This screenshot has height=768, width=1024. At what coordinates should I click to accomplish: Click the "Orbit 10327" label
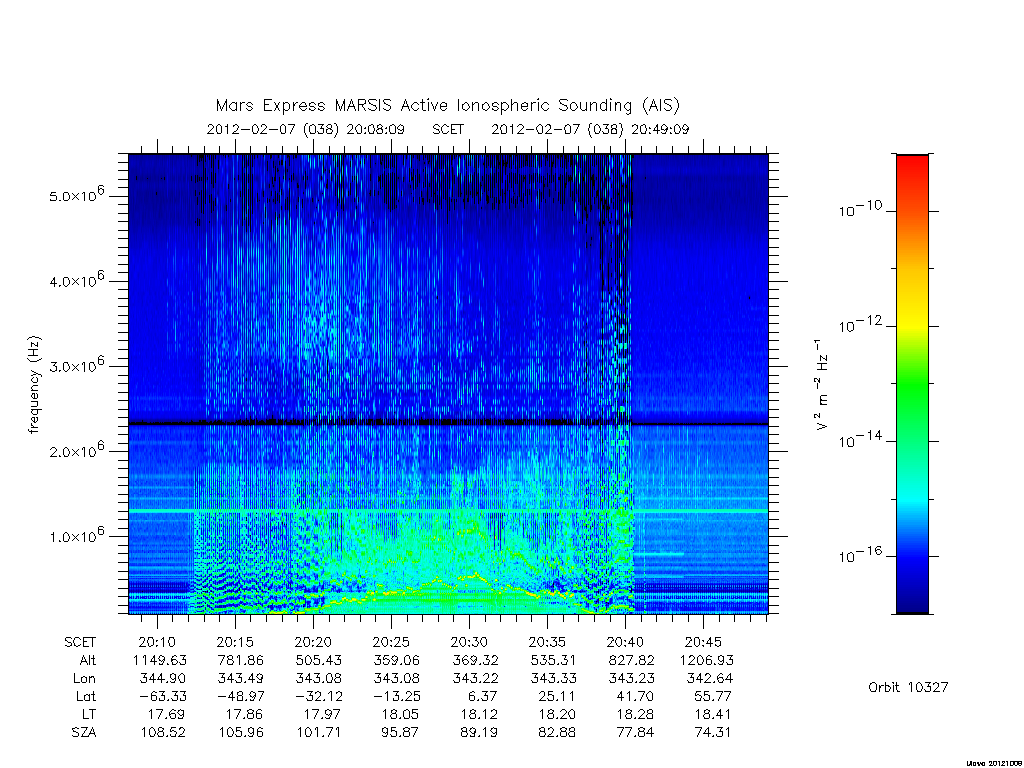[x=908, y=687]
